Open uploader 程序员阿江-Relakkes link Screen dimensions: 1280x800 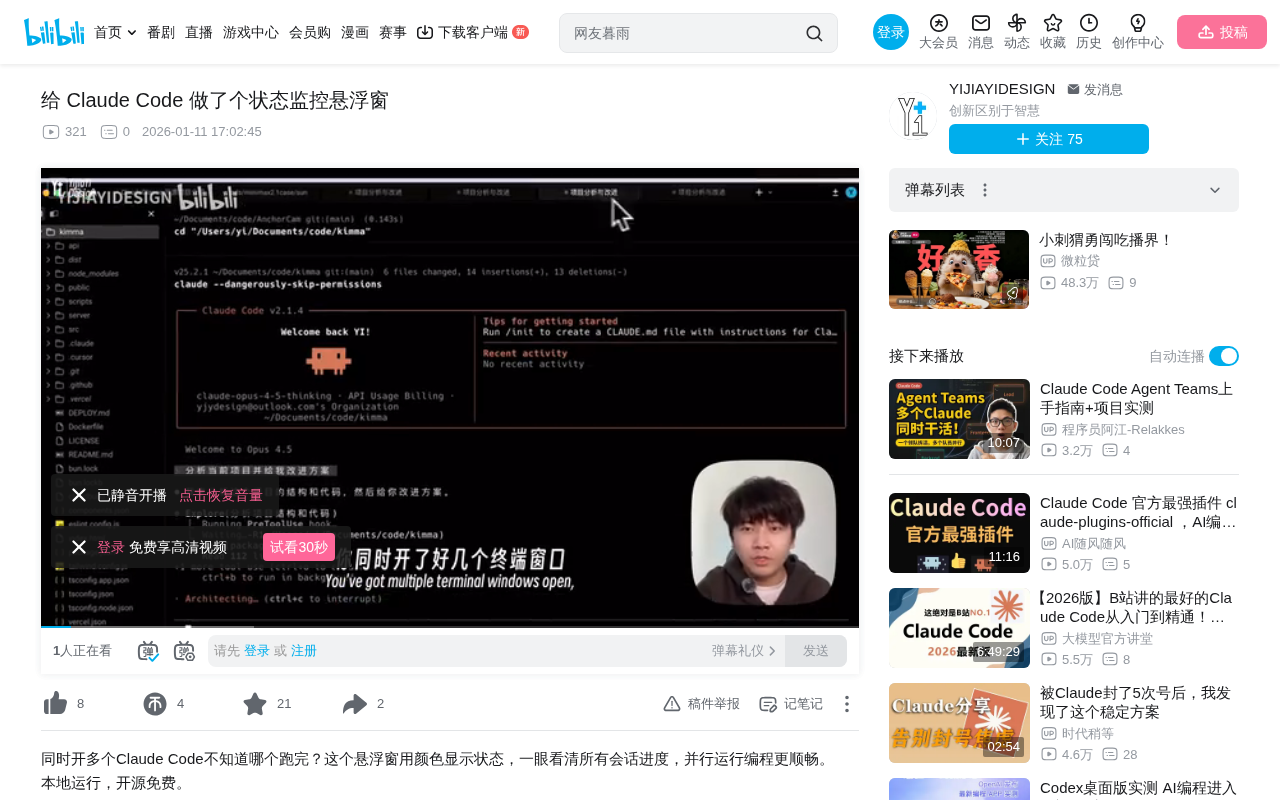click(1123, 429)
